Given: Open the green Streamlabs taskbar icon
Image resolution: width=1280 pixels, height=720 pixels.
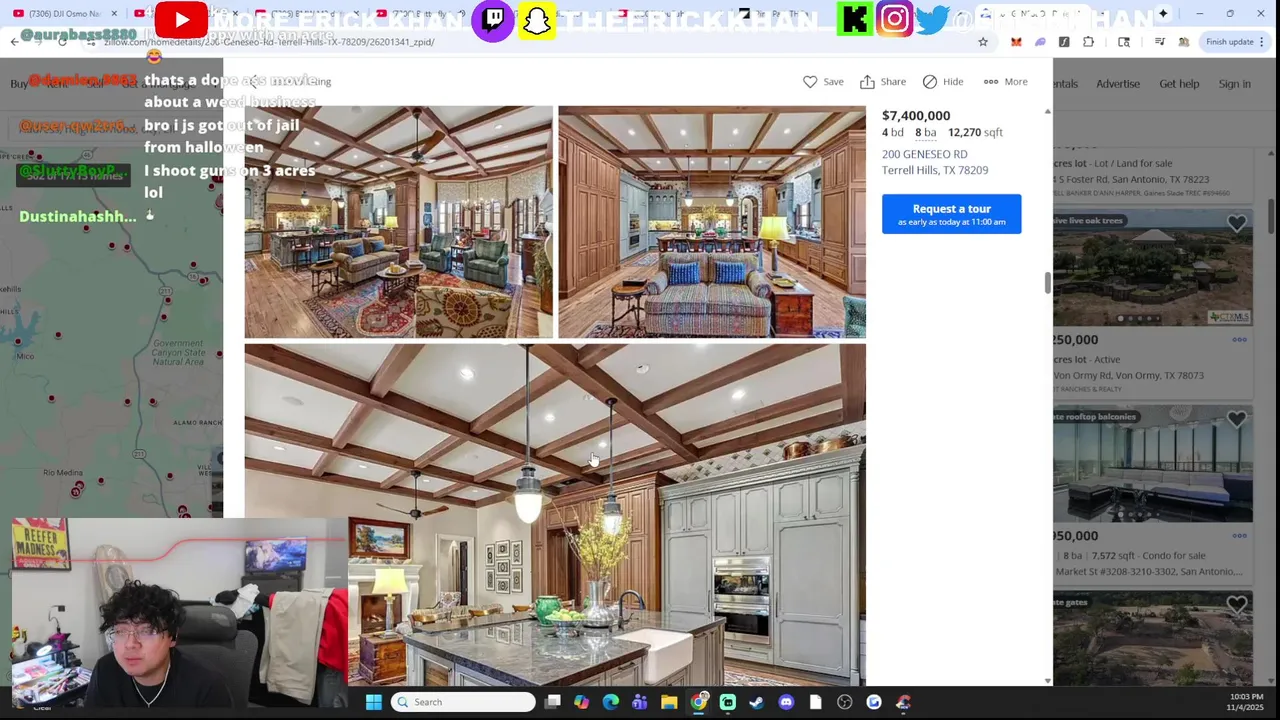Looking at the screenshot, I should tap(728, 702).
